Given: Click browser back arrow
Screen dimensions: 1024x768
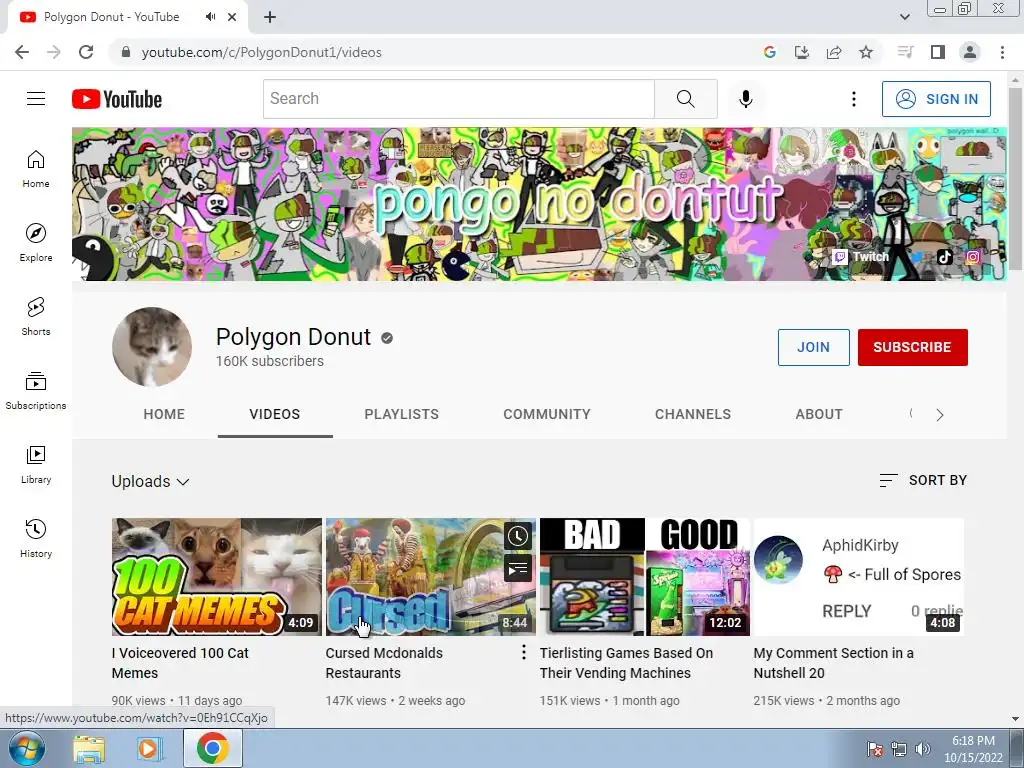Looking at the screenshot, I should pyautogui.click(x=22, y=52).
